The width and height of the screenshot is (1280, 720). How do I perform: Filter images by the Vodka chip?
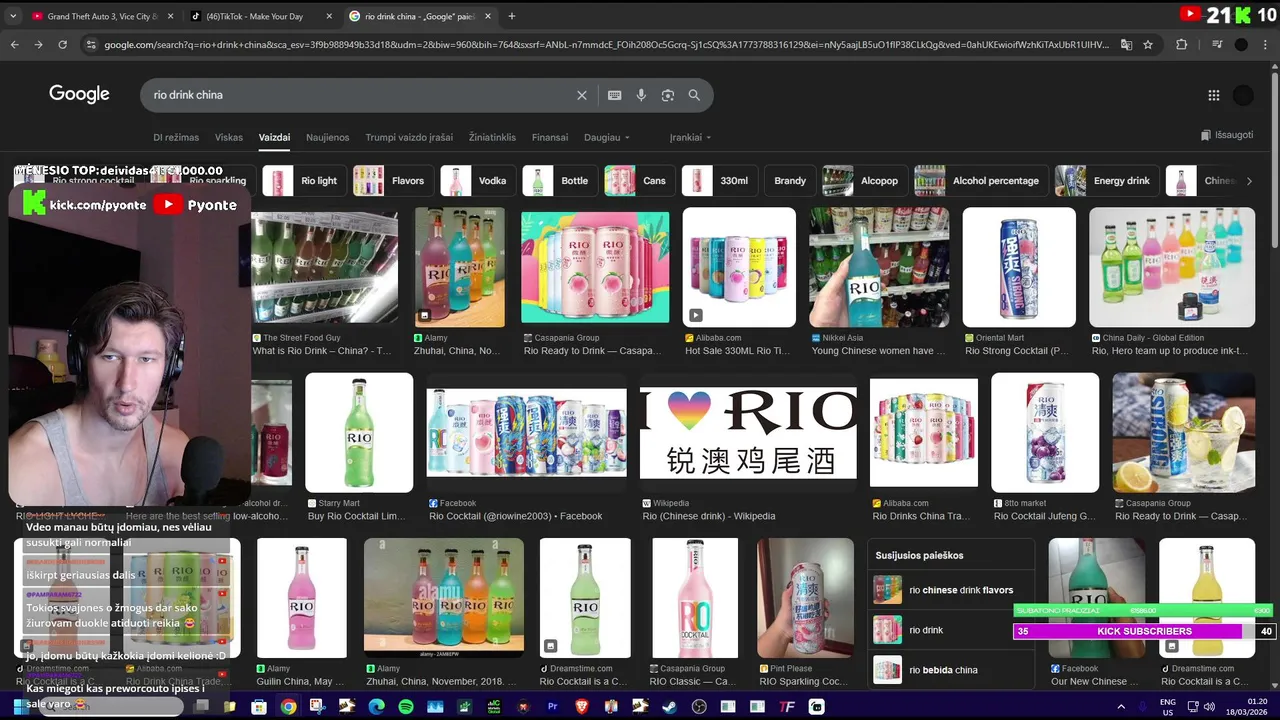pos(478,181)
